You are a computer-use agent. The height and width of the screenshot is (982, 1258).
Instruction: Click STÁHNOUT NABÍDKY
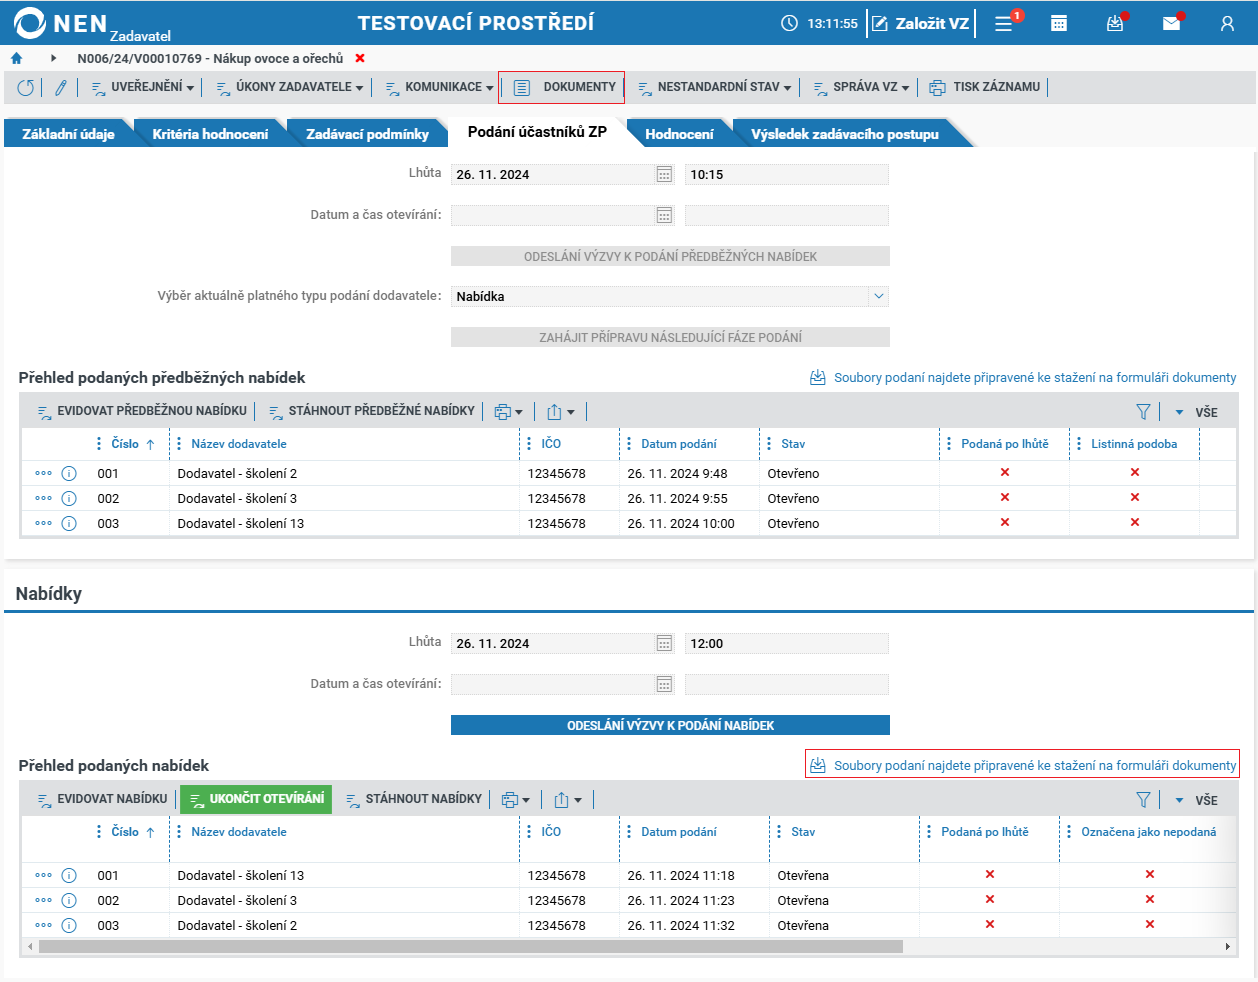point(414,799)
